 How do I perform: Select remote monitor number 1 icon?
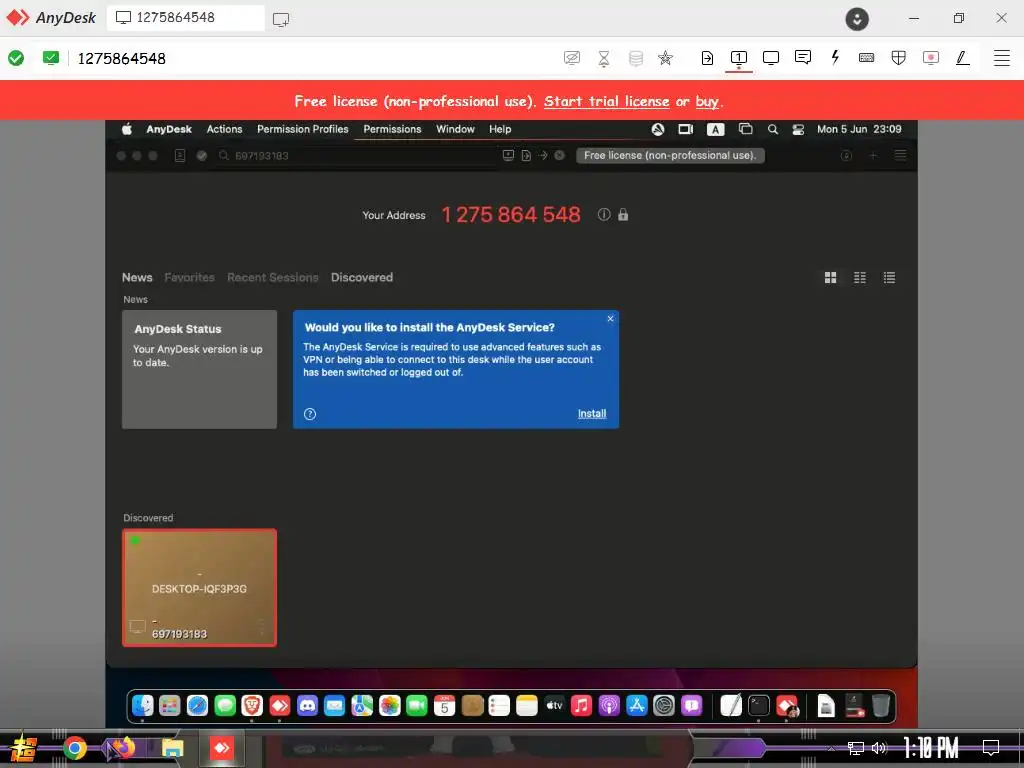[x=739, y=57]
